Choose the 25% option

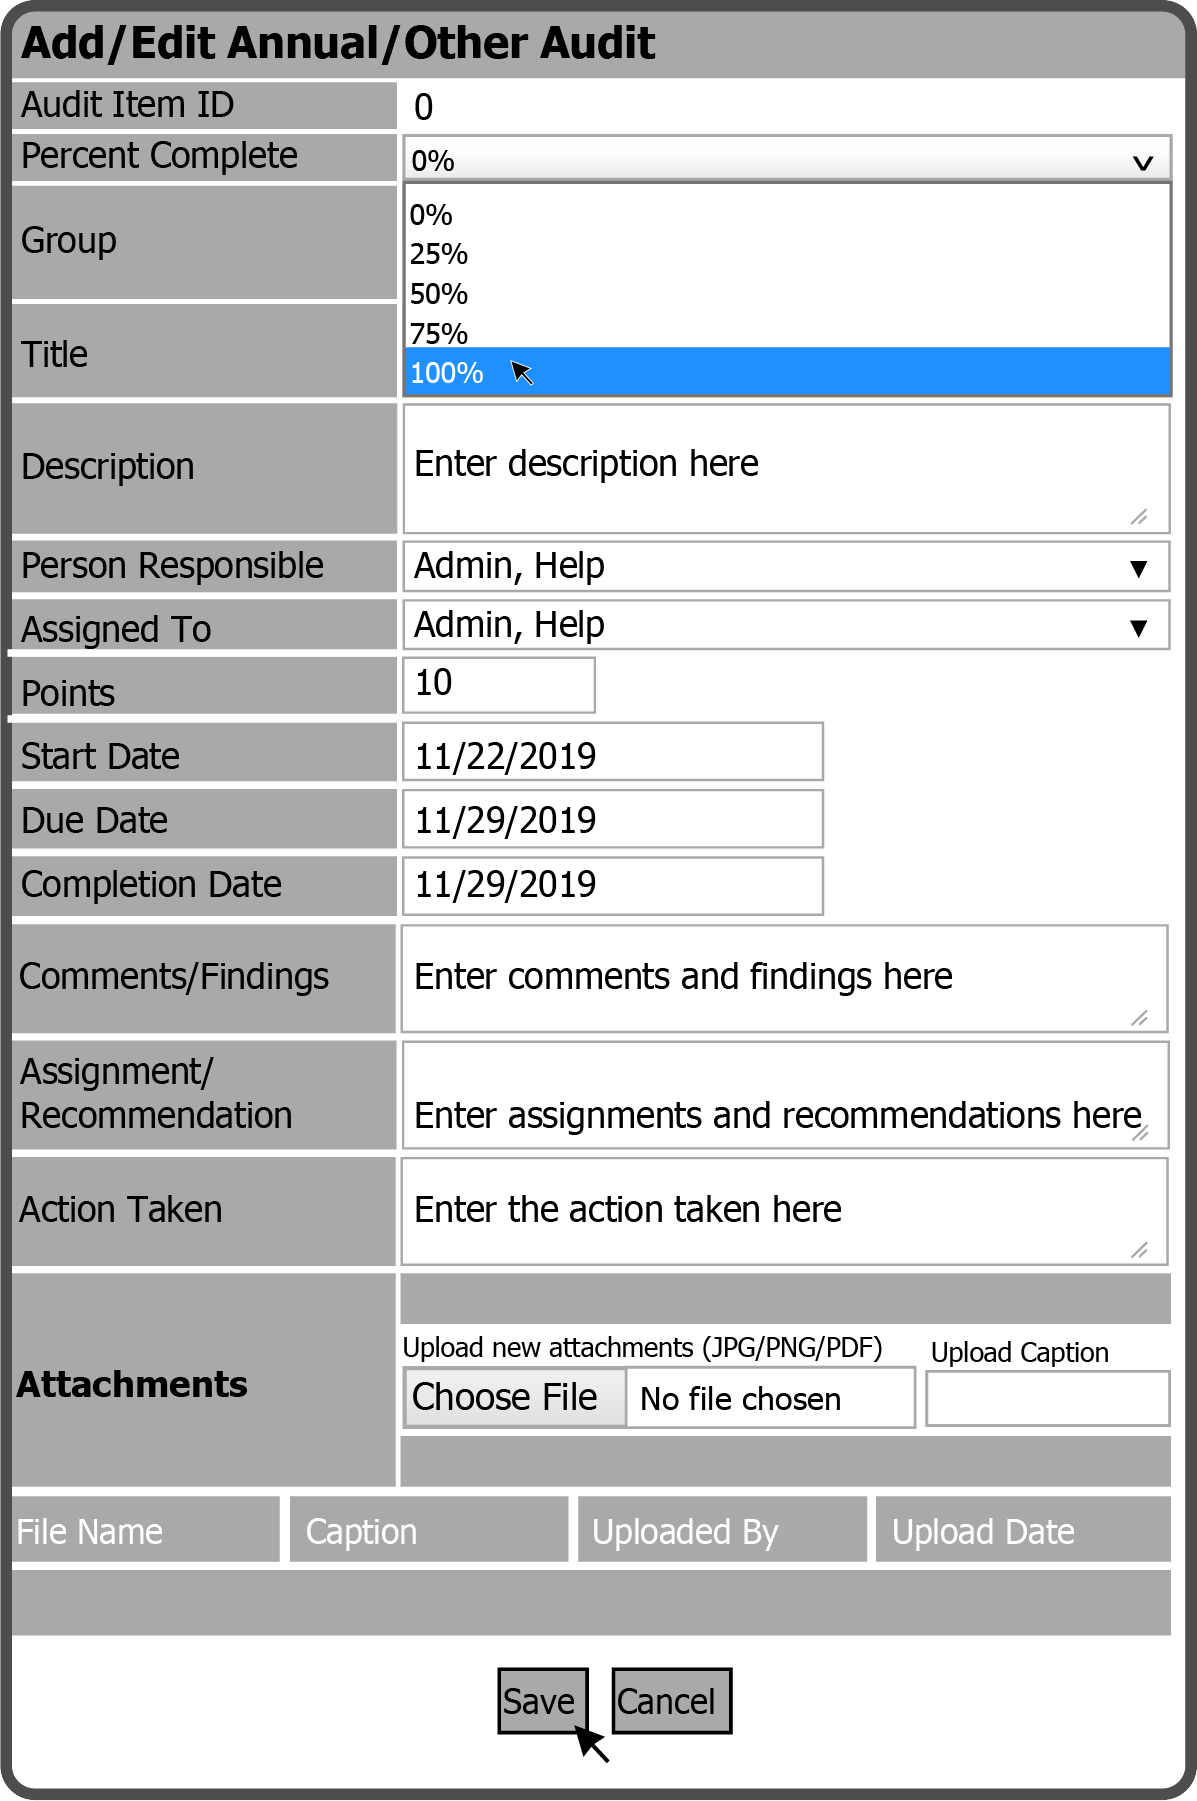tap(439, 254)
